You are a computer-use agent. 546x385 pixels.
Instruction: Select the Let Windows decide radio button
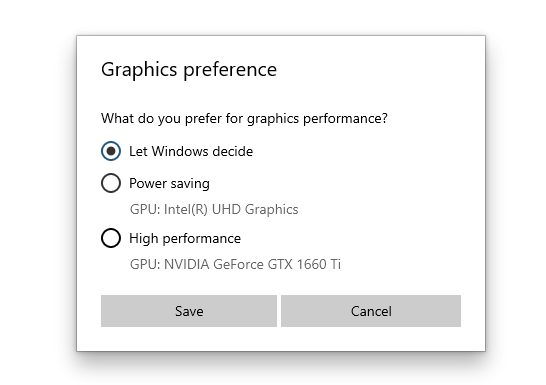111,151
